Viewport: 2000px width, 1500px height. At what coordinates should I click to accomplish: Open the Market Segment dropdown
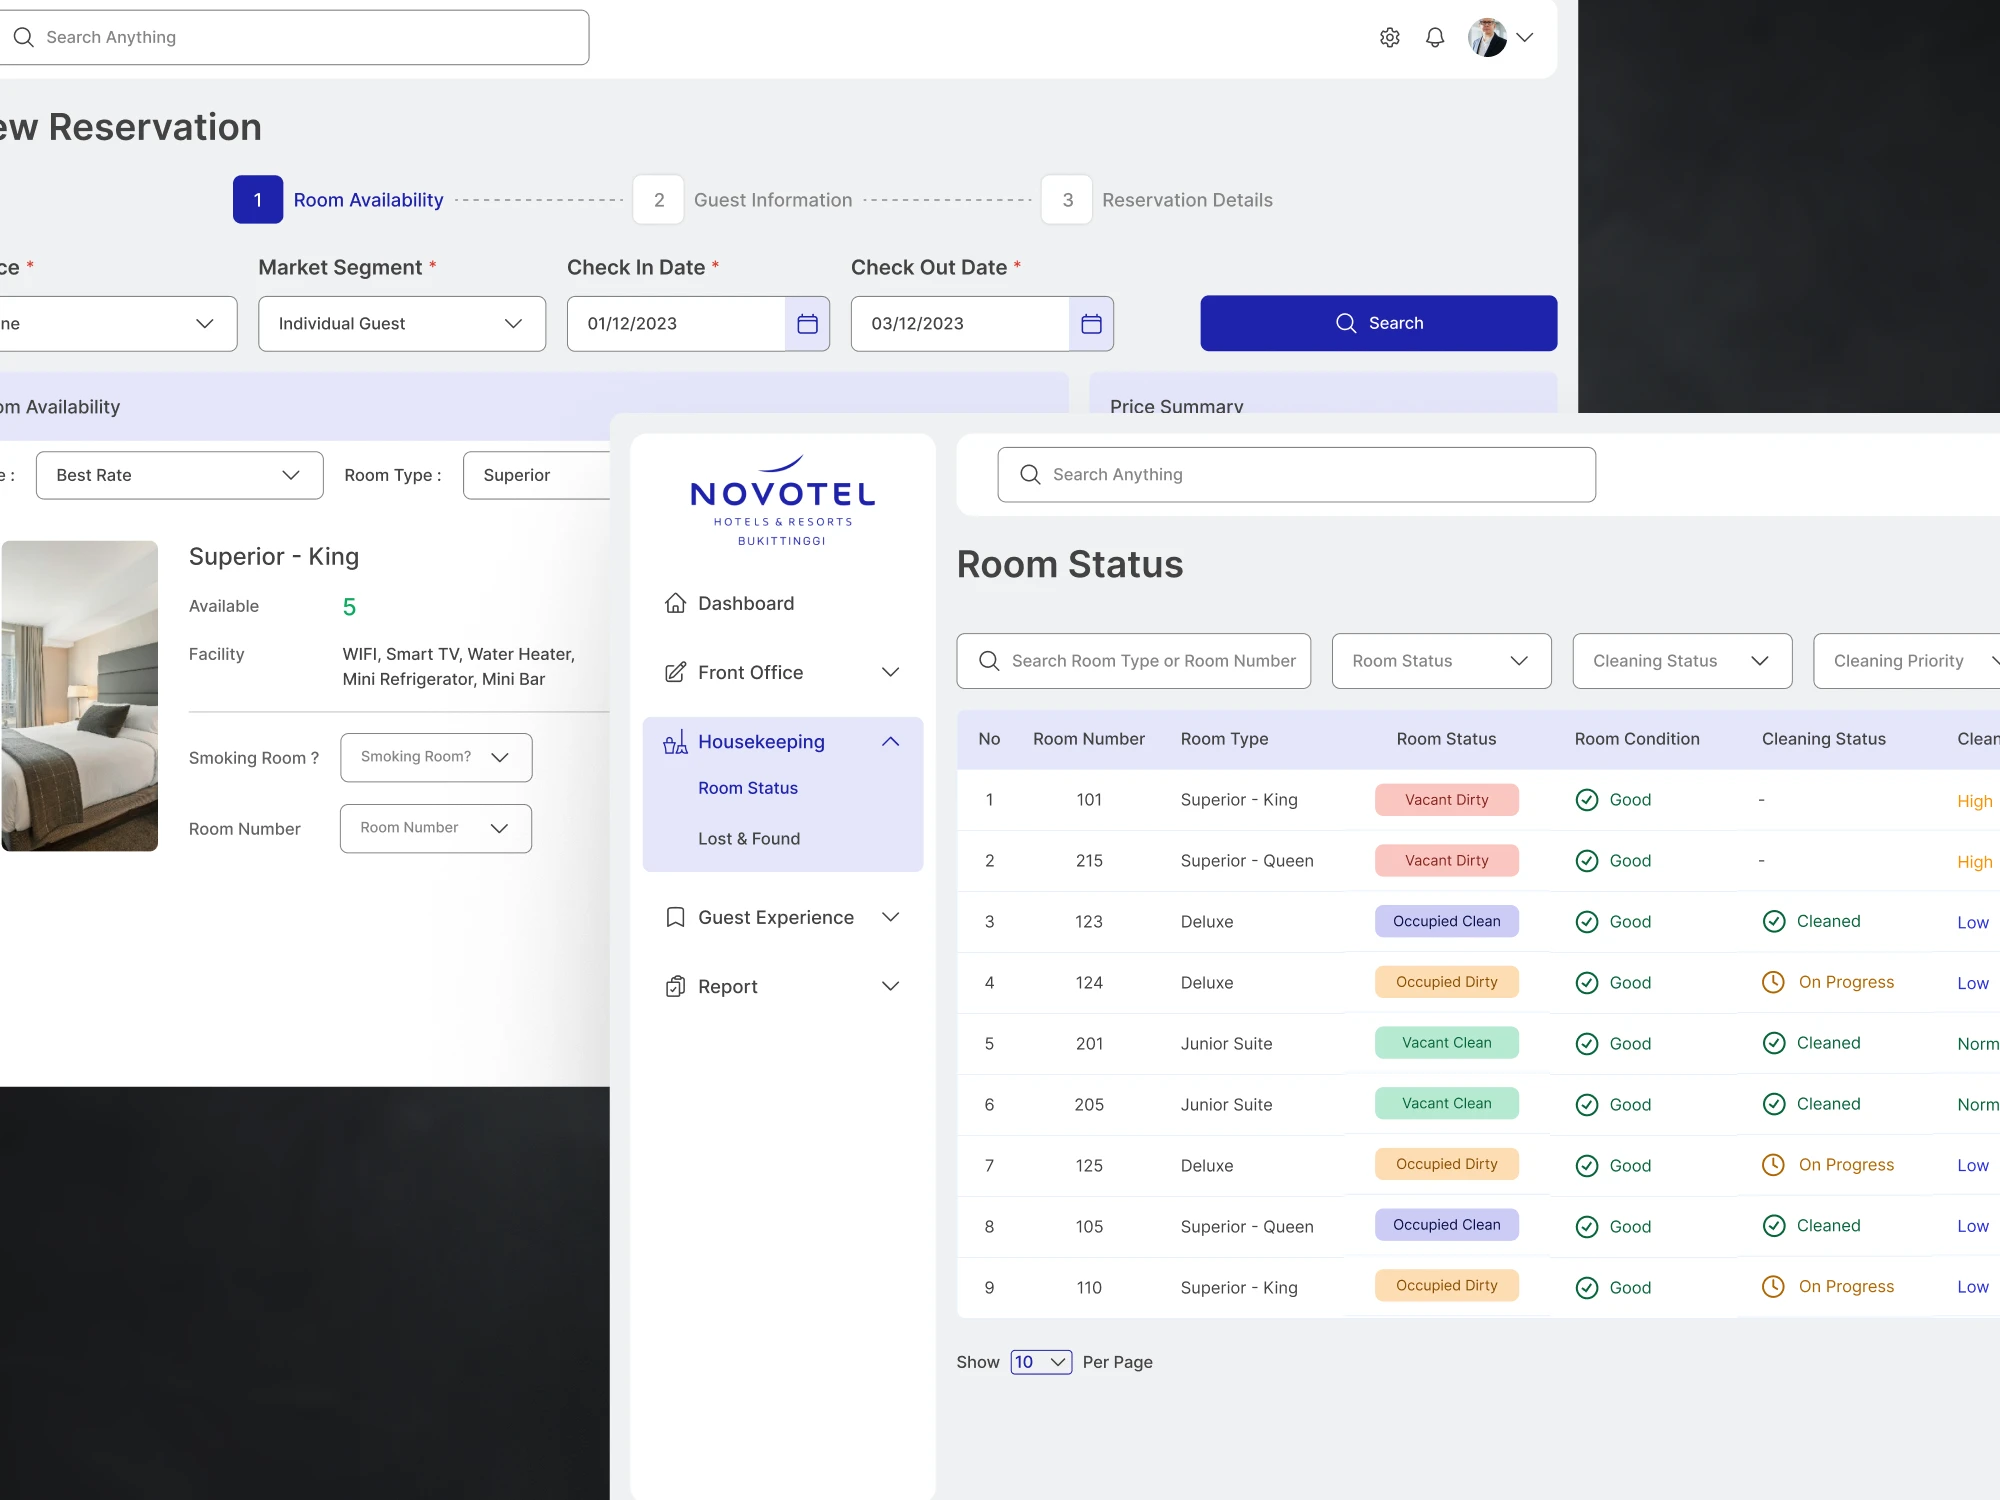point(401,324)
